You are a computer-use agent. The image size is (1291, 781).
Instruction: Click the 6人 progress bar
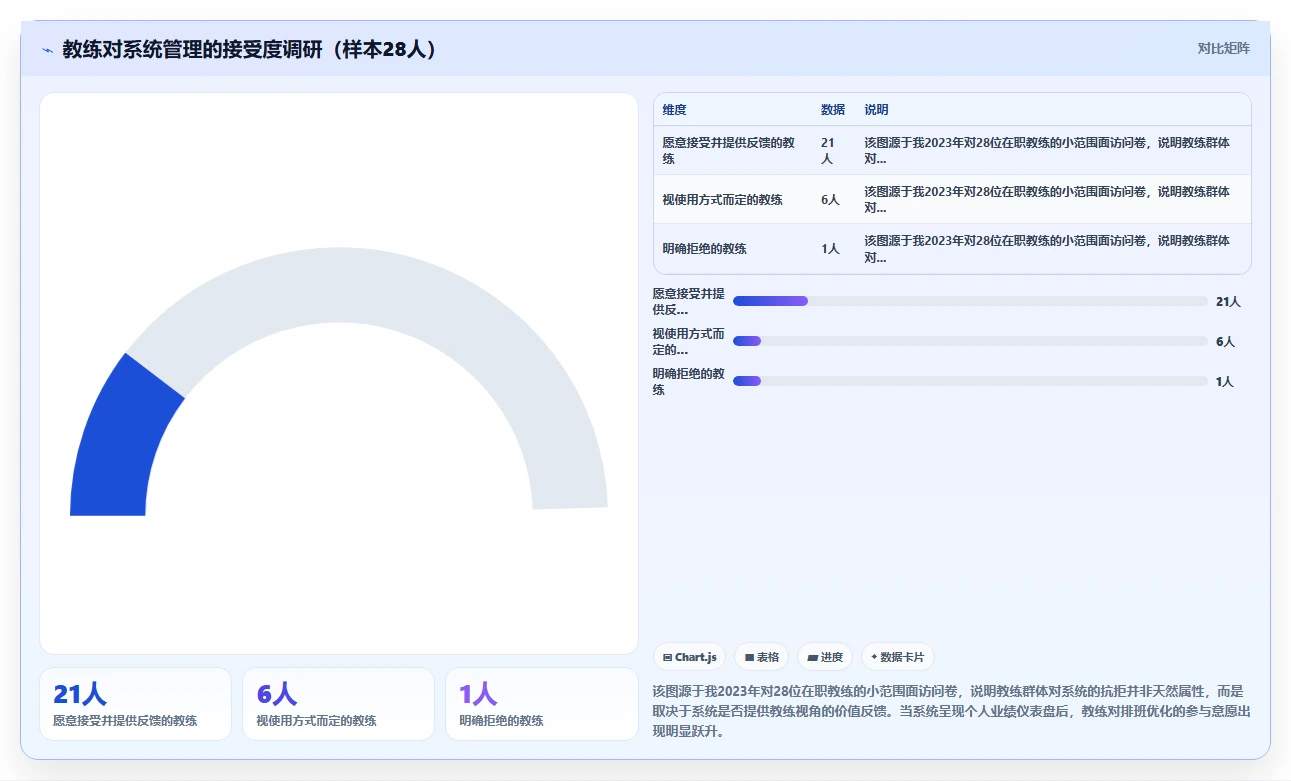pos(970,341)
